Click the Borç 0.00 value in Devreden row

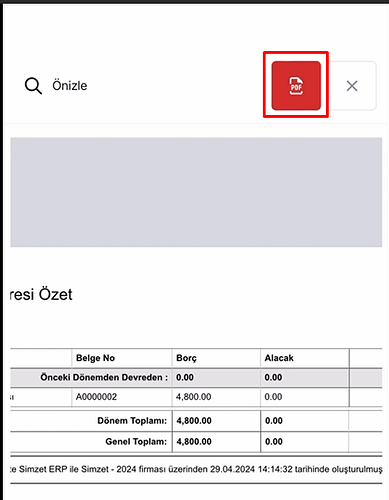185,377
